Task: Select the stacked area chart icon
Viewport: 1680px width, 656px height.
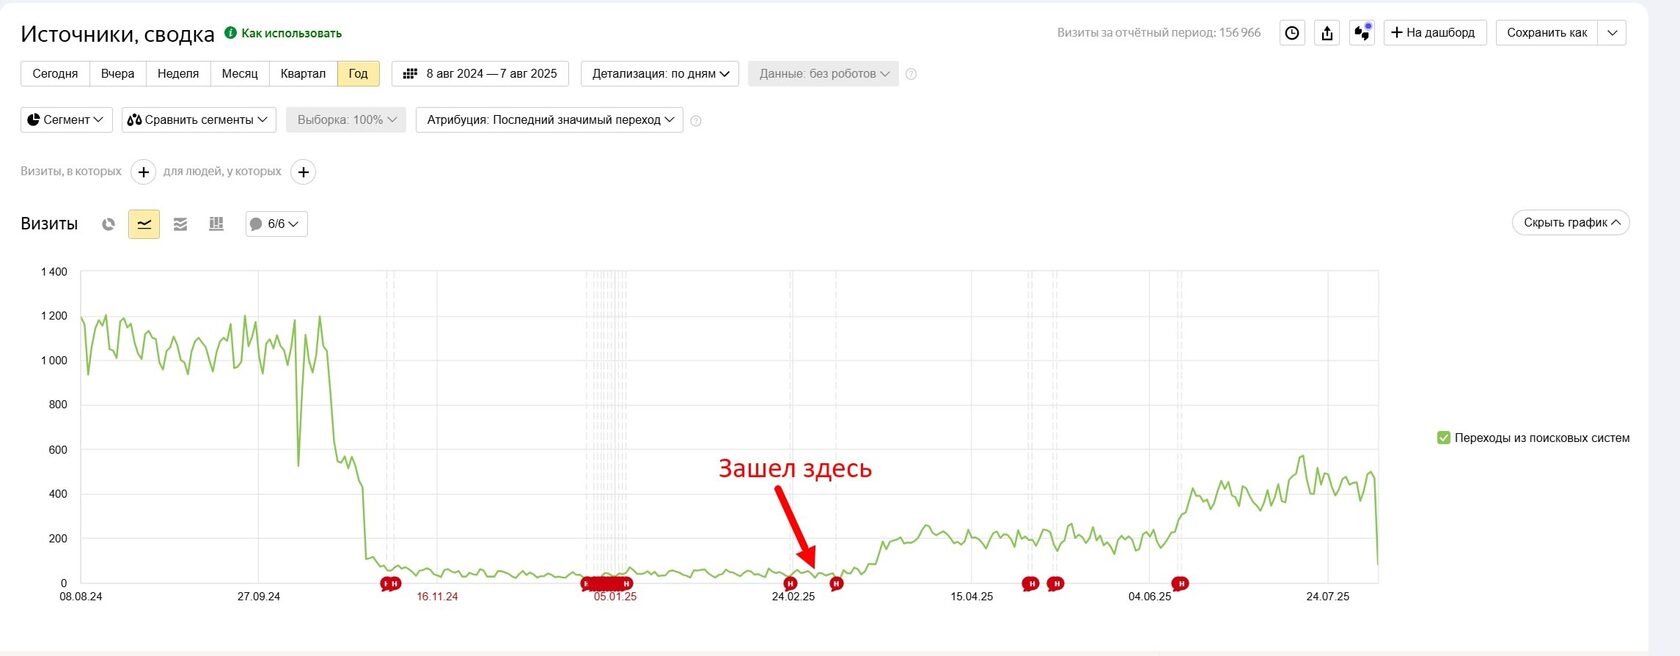Action: [180, 224]
